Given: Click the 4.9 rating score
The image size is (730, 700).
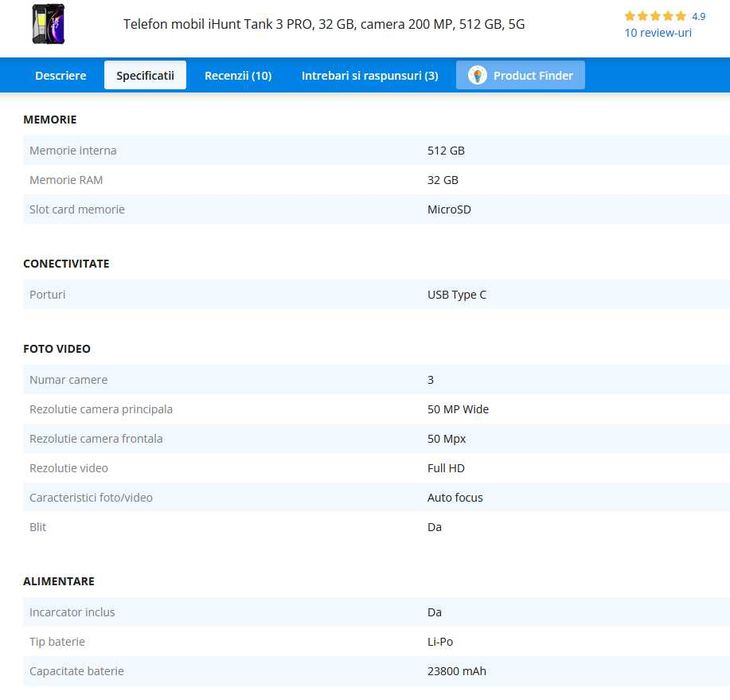Looking at the screenshot, I should 698,16.
